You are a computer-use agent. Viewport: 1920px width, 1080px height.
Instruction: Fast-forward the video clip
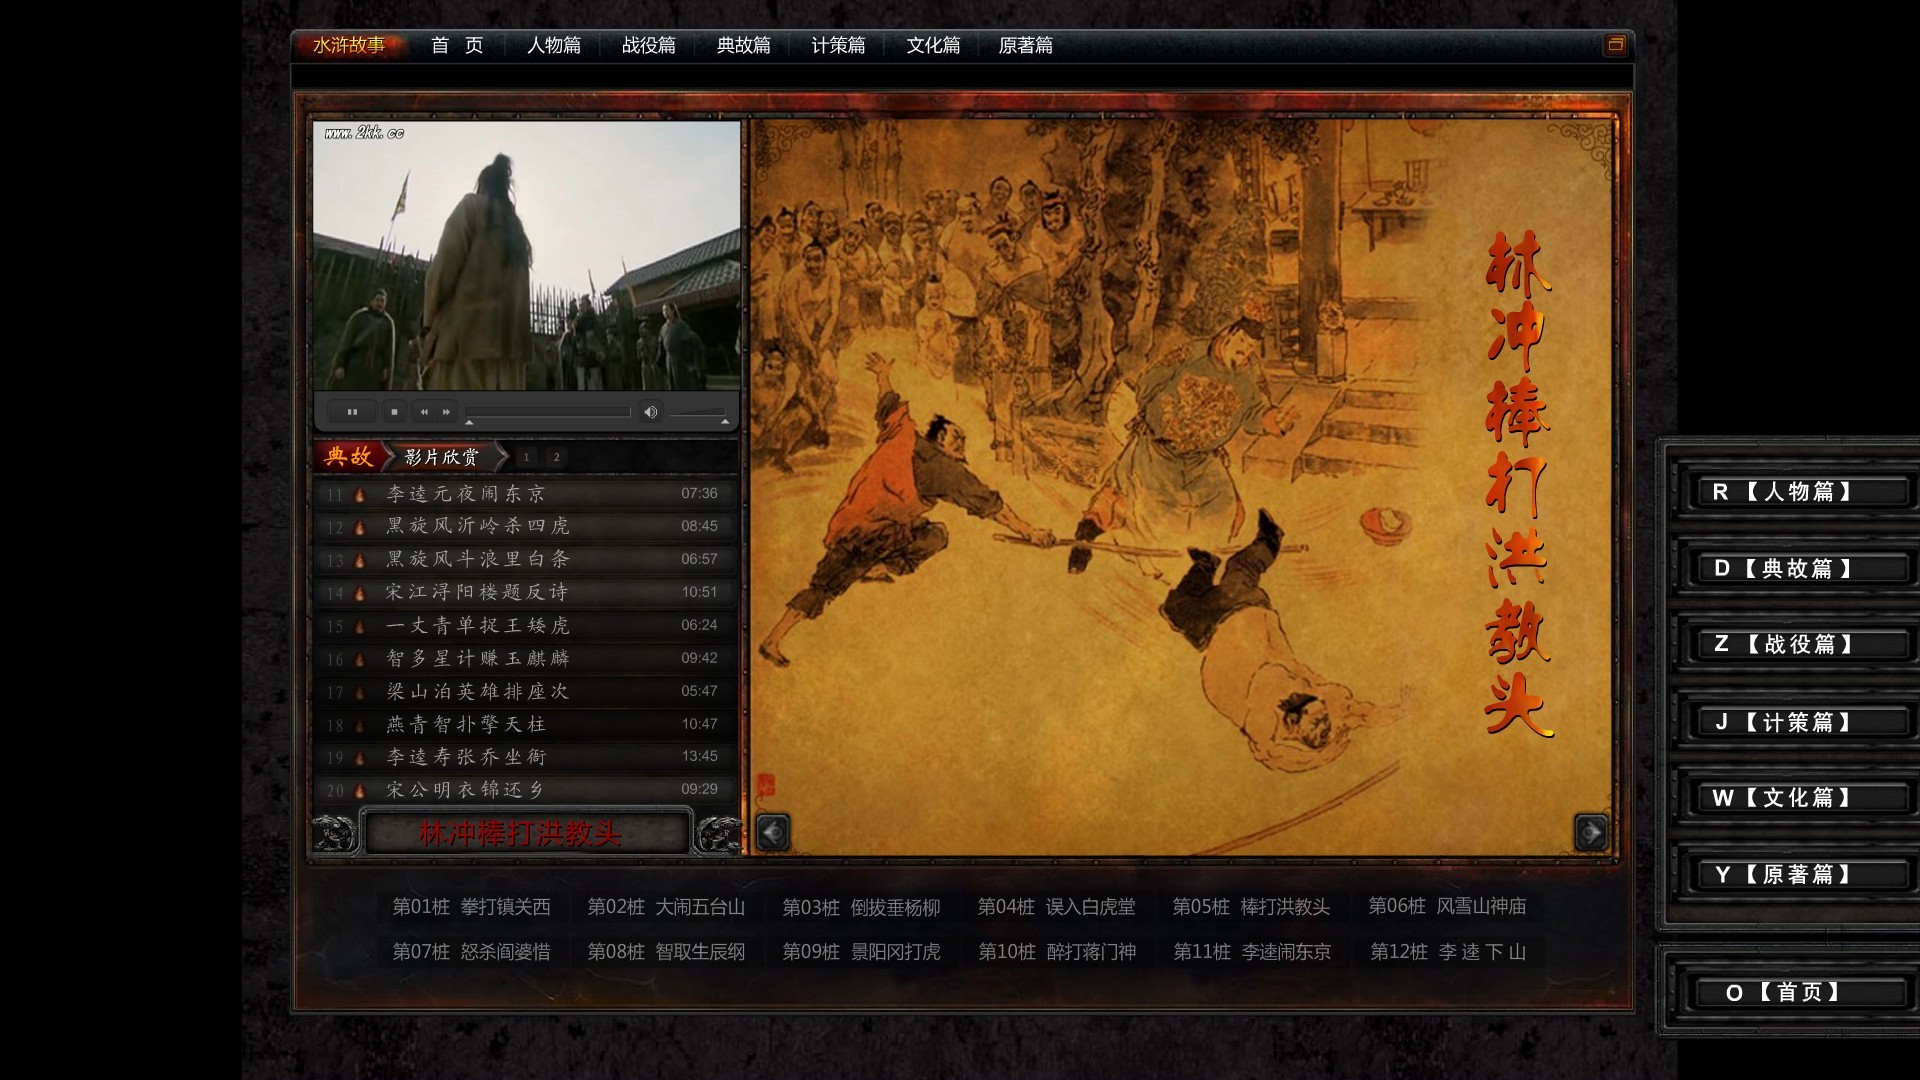447,412
